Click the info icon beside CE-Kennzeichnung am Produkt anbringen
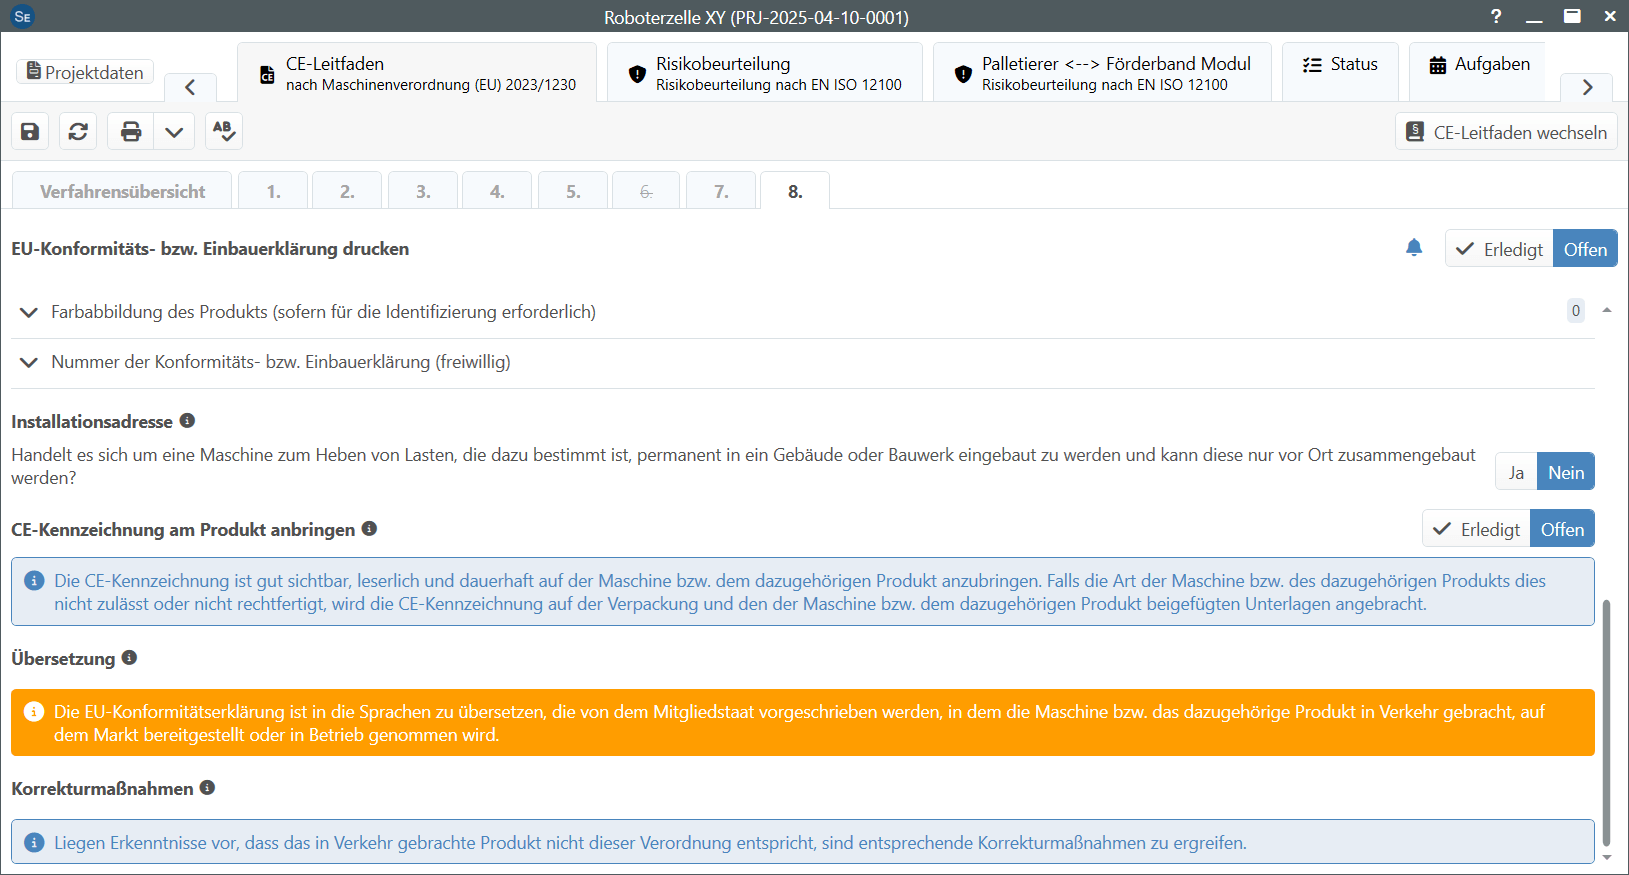The image size is (1629, 875). point(369,529)
